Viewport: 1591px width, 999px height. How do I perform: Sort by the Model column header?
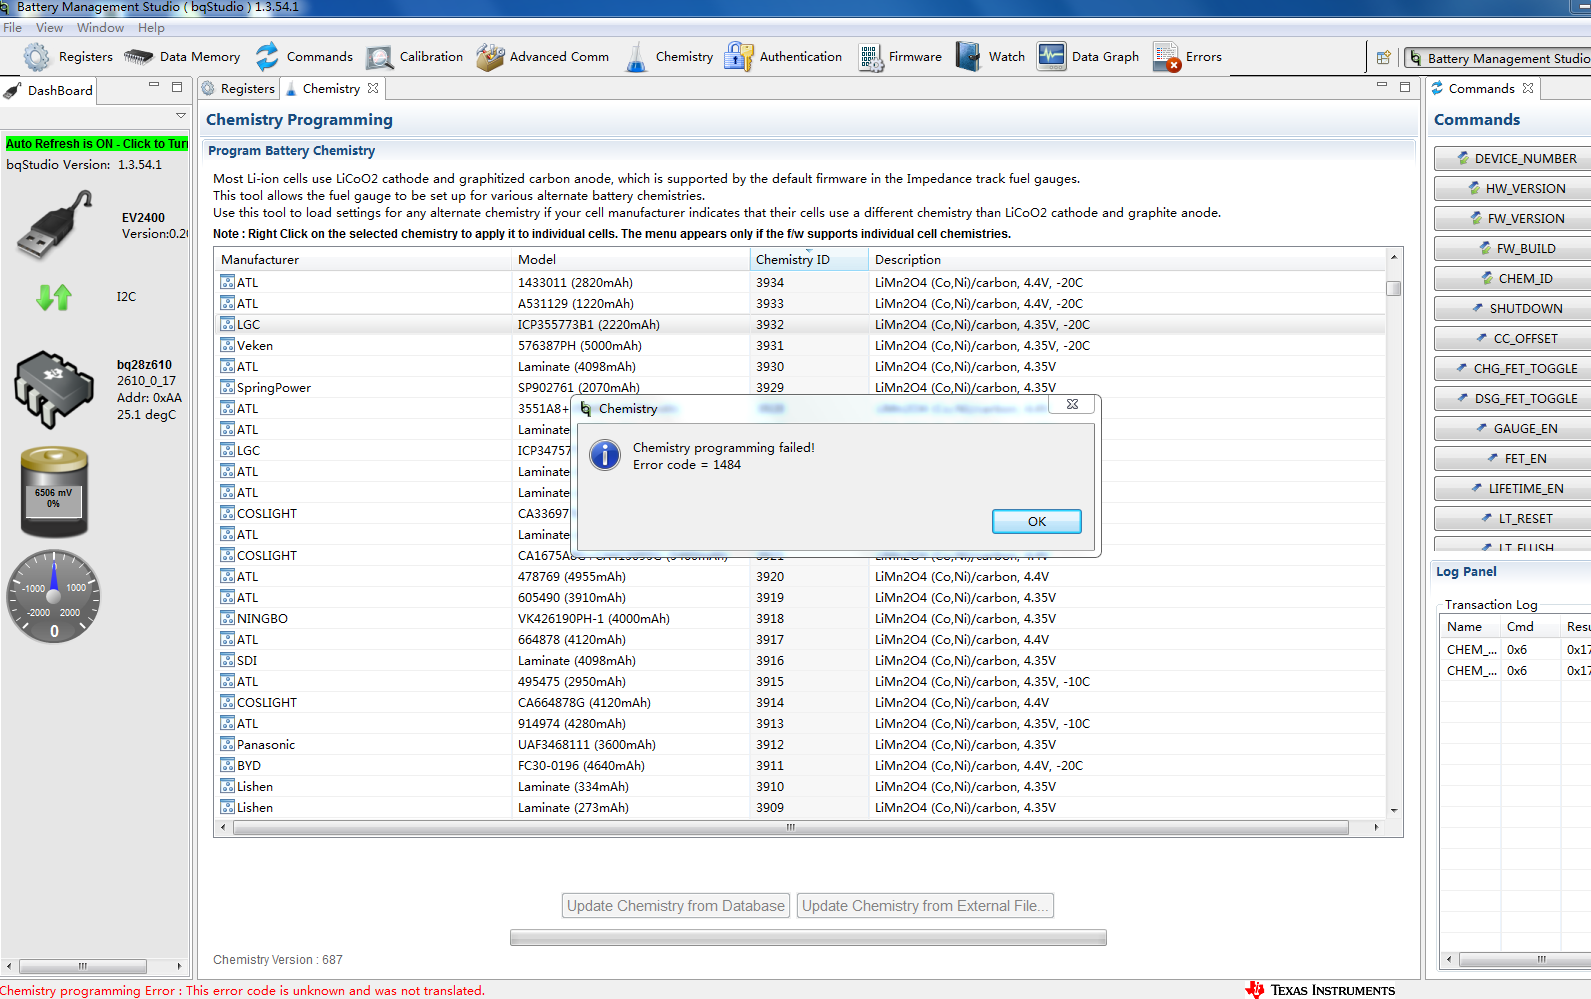[631, 260]
